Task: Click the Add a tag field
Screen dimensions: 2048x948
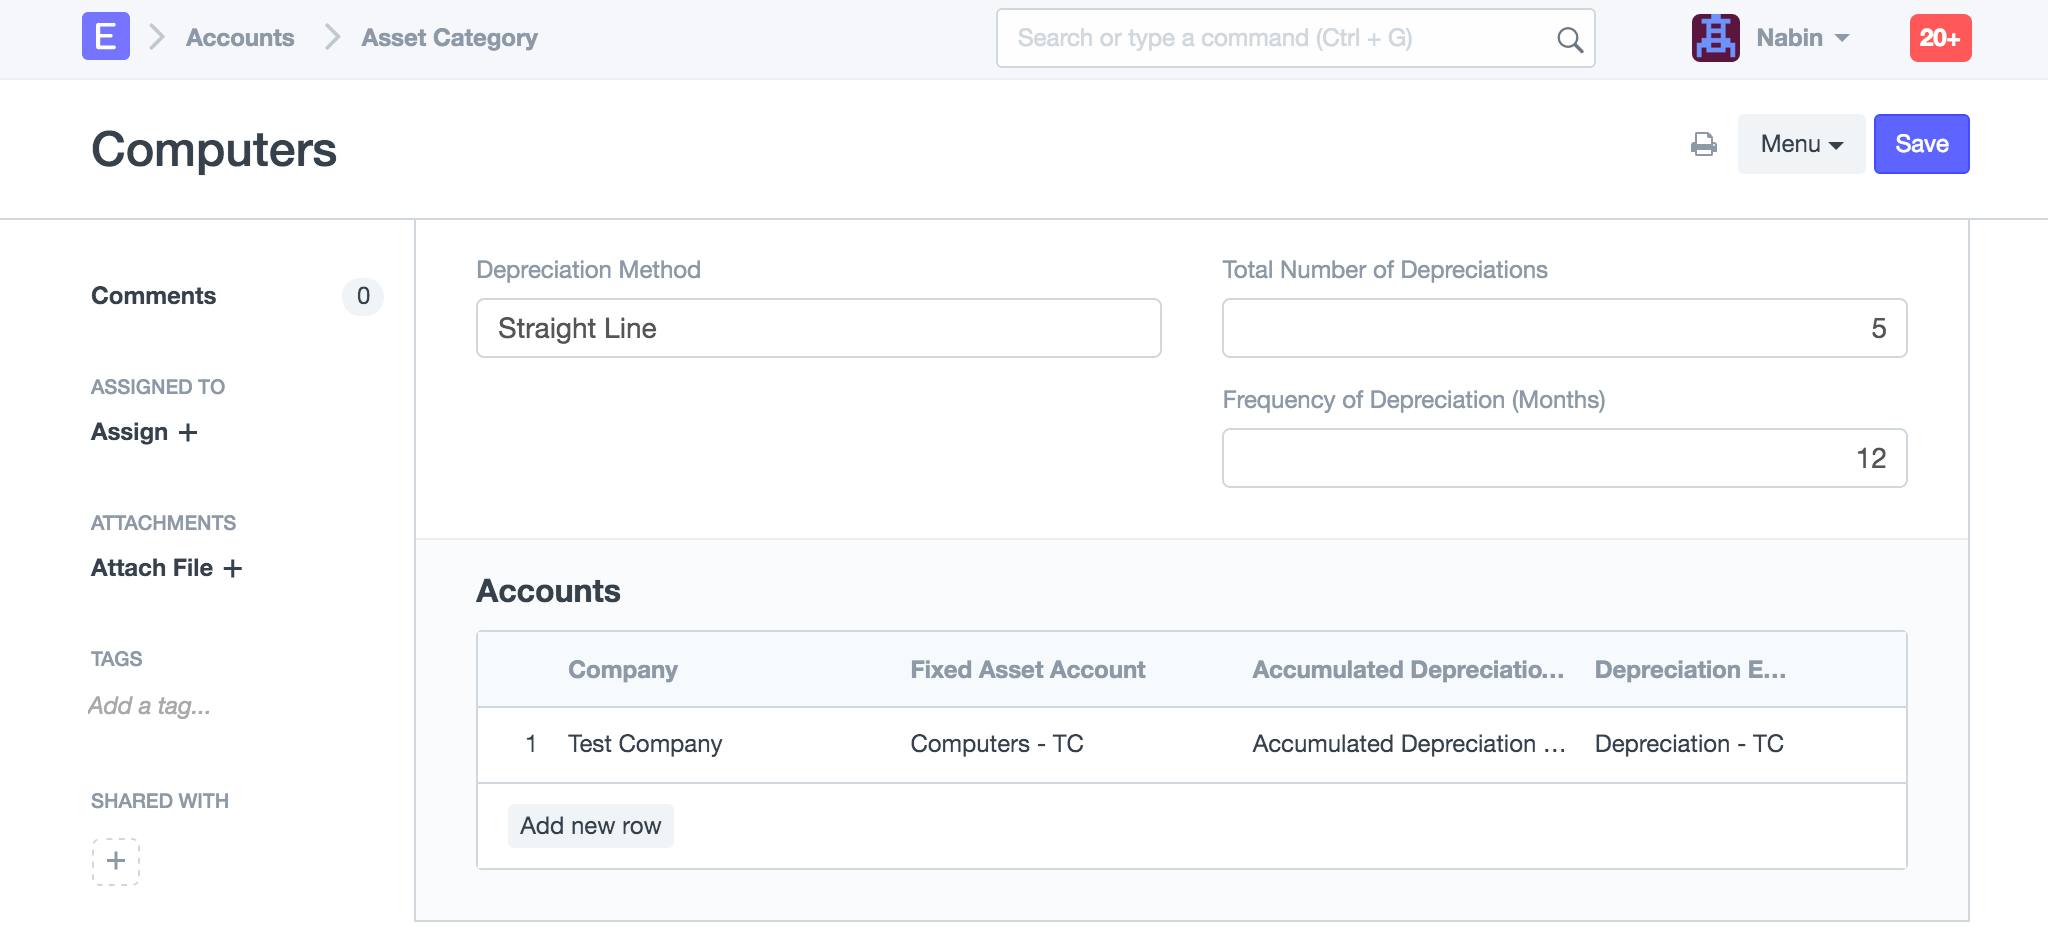Action: click(x=150, y=706)
